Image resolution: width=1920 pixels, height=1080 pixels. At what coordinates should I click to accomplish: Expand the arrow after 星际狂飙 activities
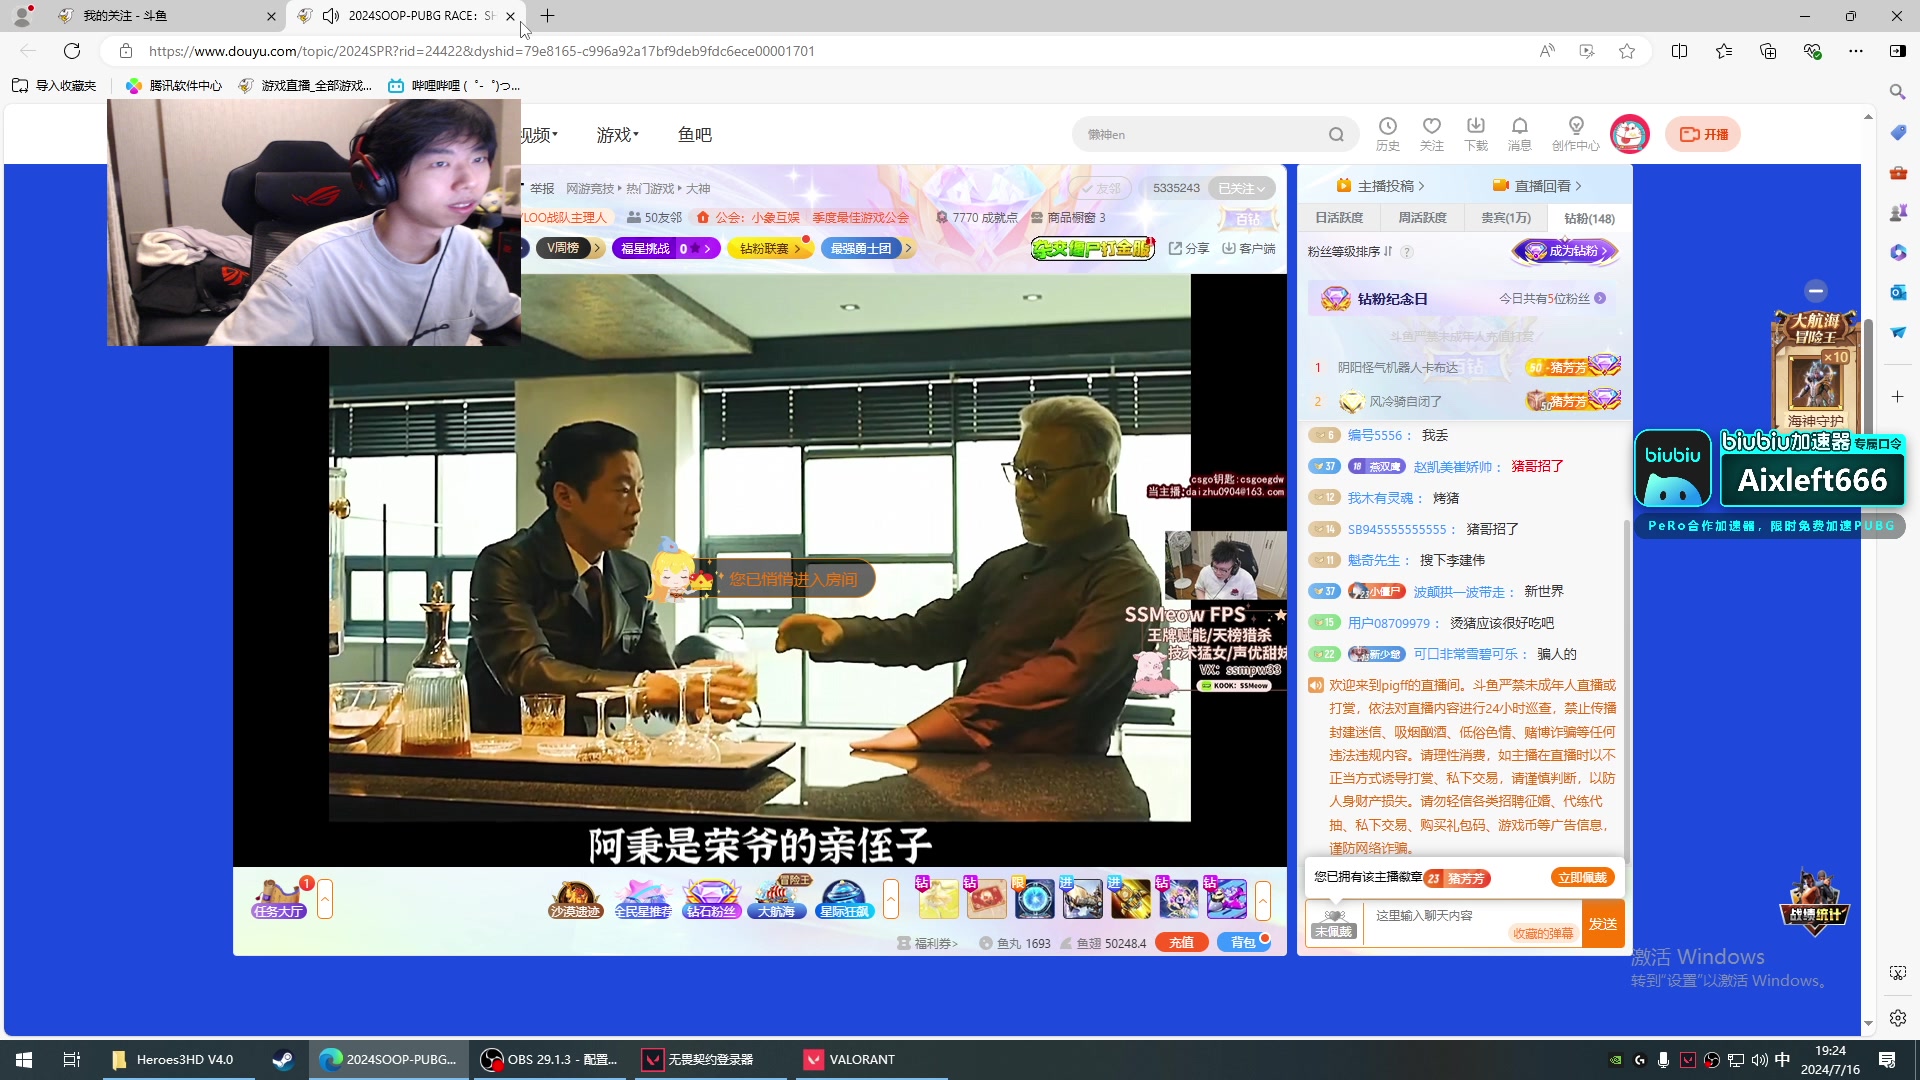tap(891, 899)
